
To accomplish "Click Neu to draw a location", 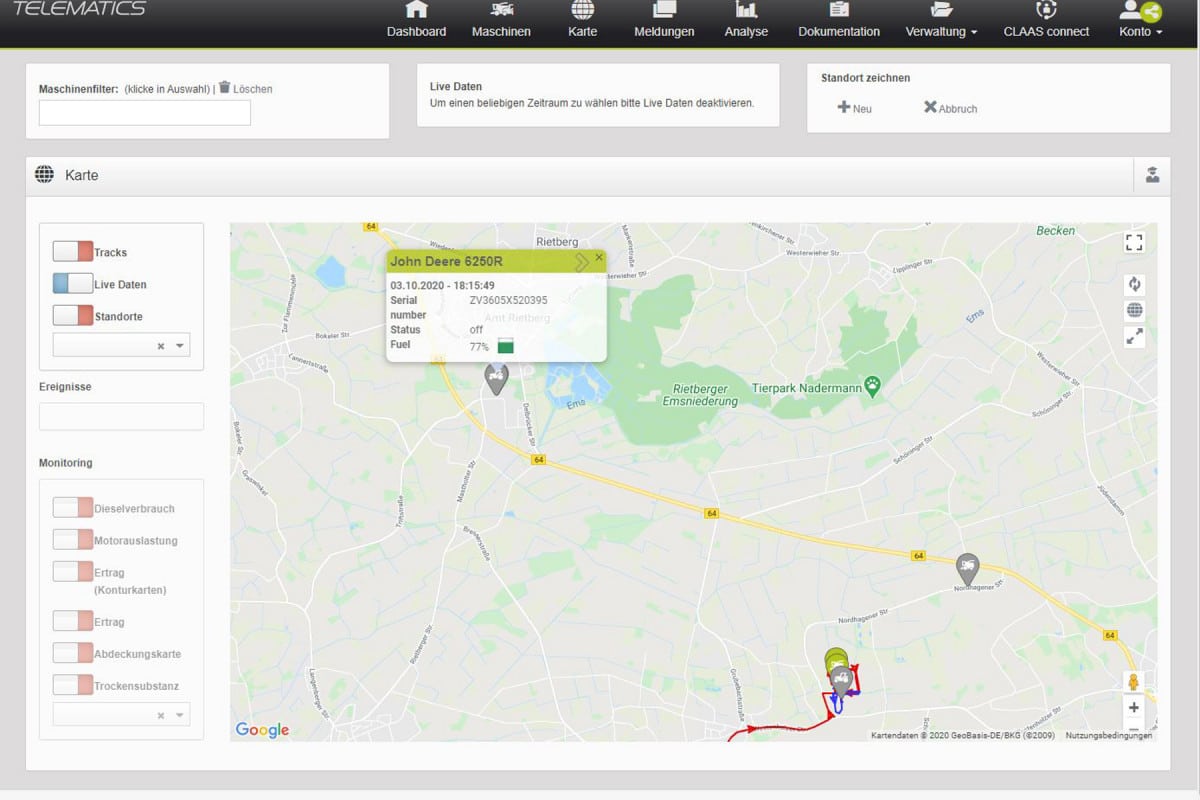I will (x=862, y=109).
